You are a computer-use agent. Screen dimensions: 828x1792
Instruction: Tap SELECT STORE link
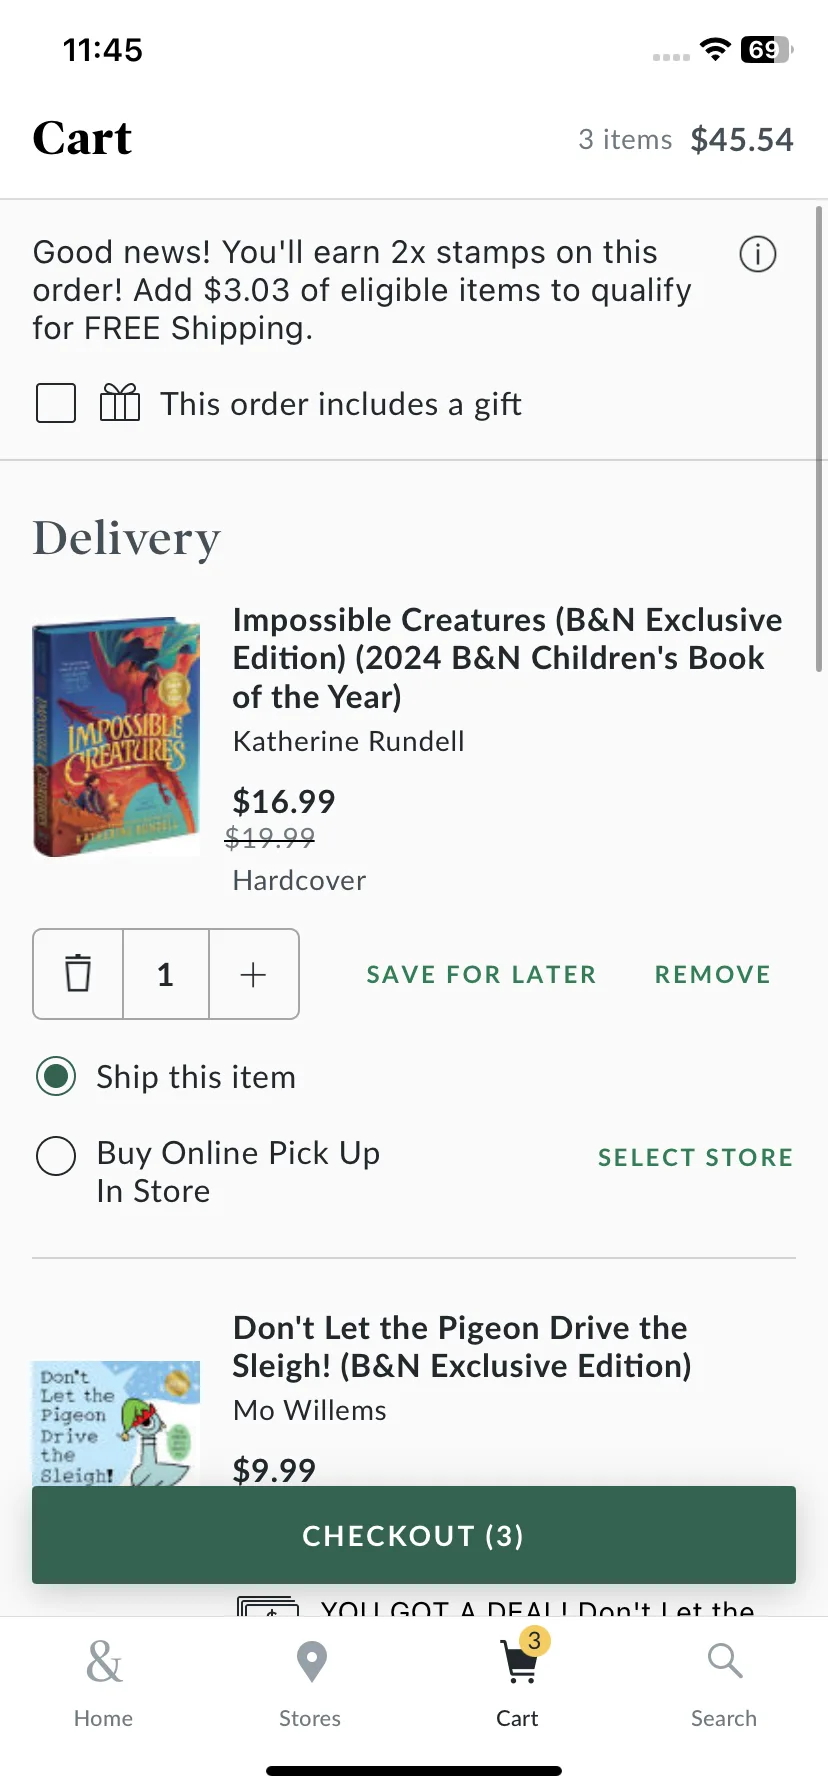click(696, 1157)
